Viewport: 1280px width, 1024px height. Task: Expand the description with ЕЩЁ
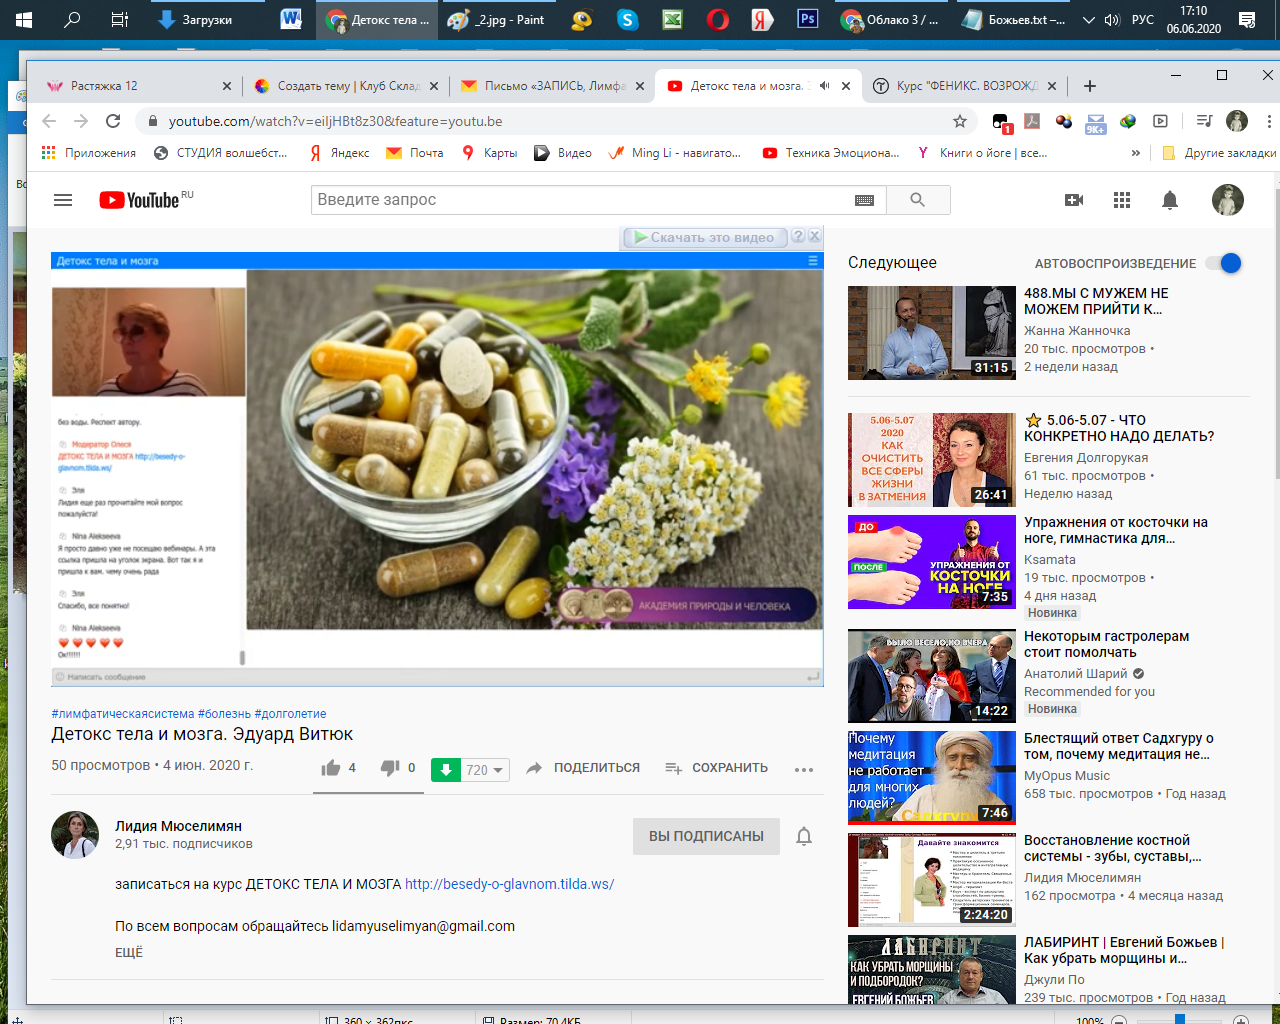point(129,952)
